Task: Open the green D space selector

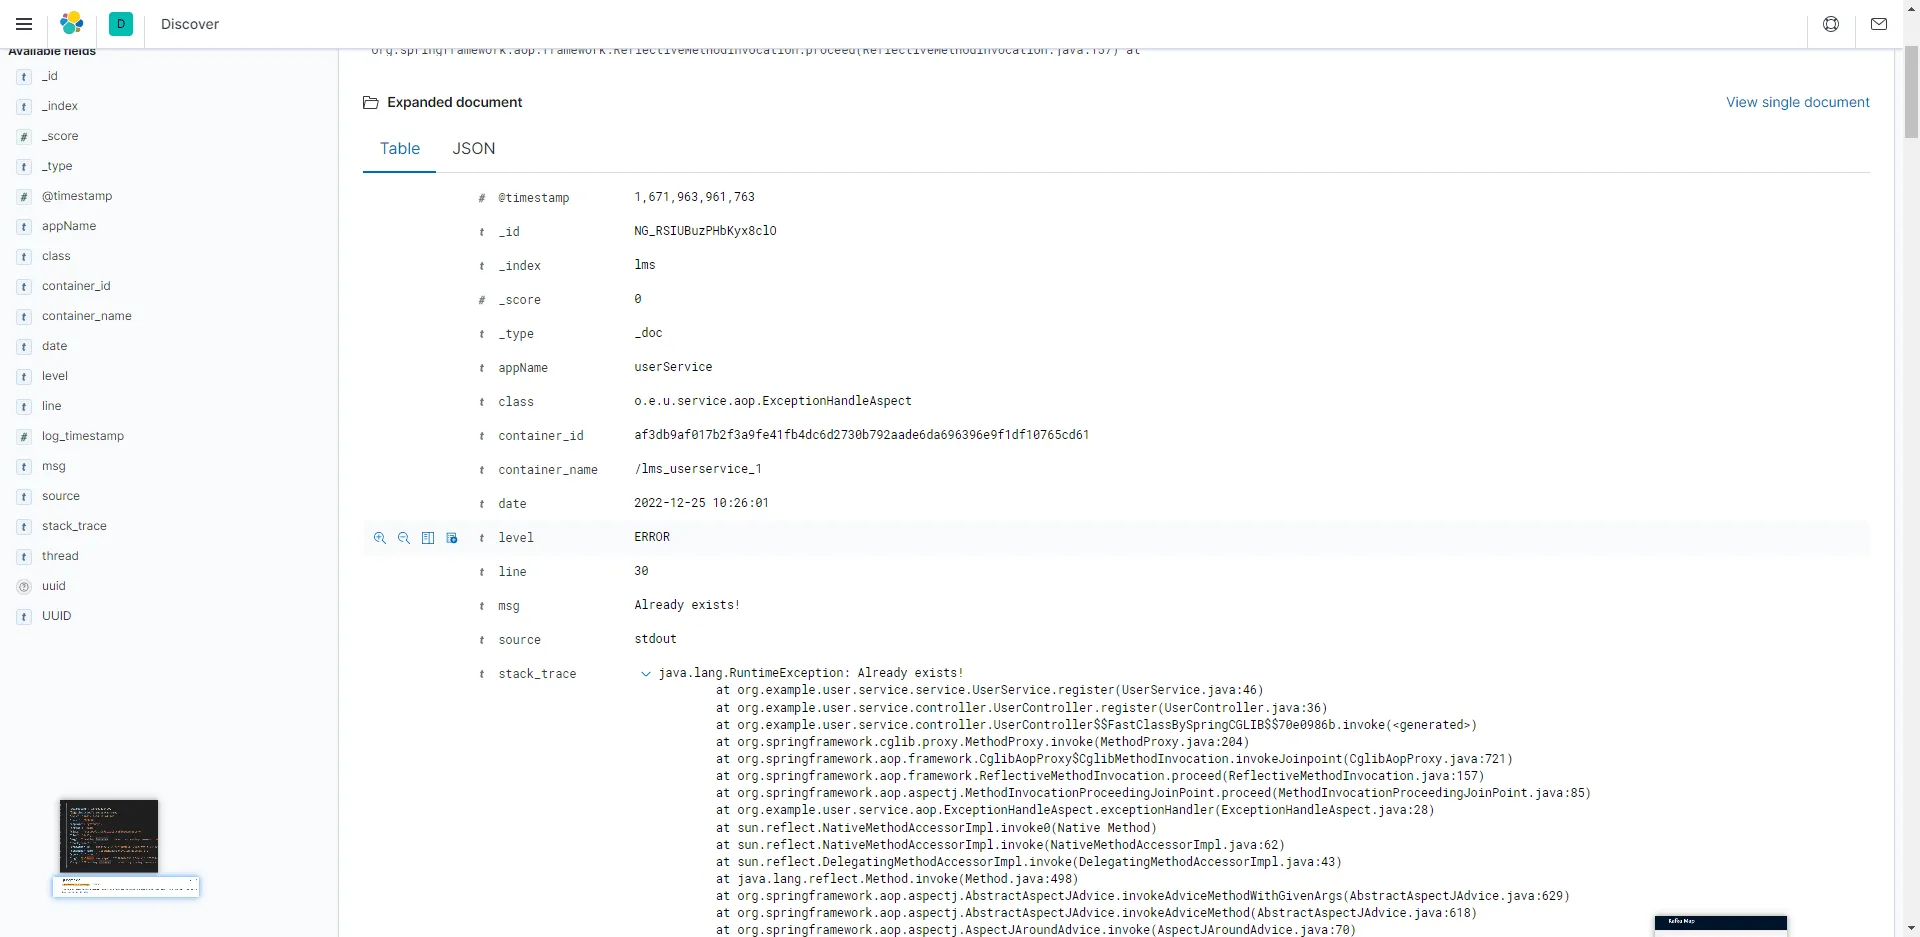Action: coord(121,24)
